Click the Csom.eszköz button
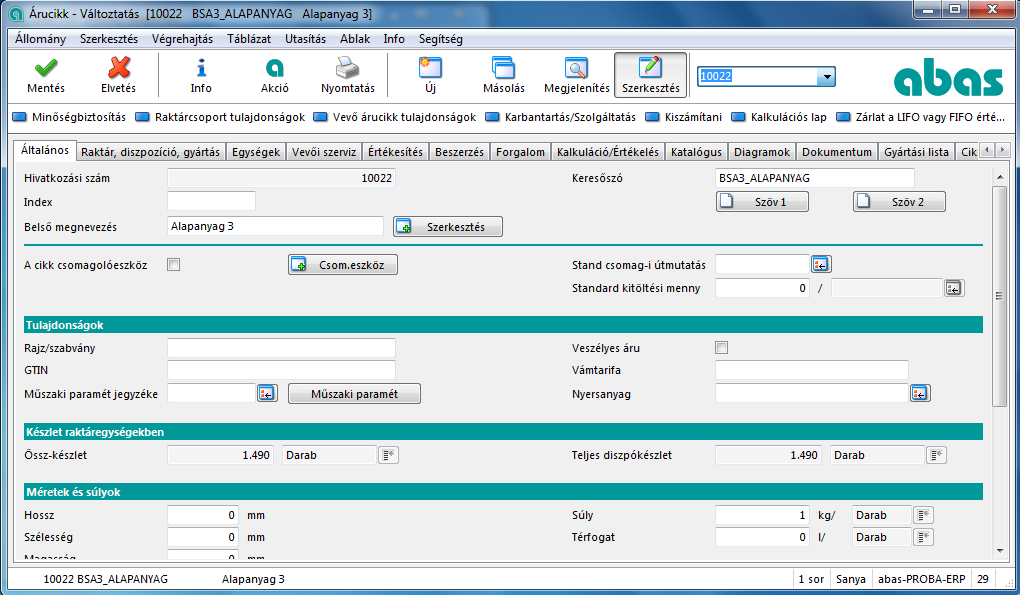The height and width of the screenshot is (595, 1020). click(x=343, y=265)
